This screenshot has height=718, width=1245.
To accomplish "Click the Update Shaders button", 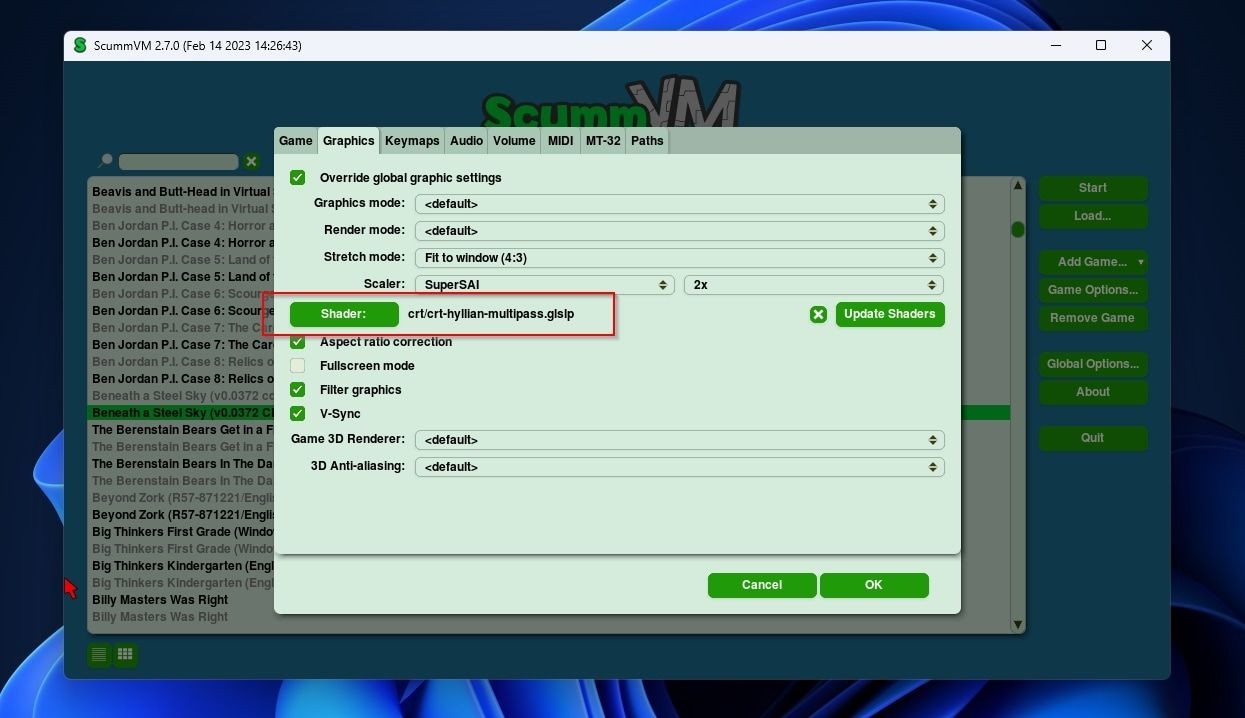I will click(890, 314).
